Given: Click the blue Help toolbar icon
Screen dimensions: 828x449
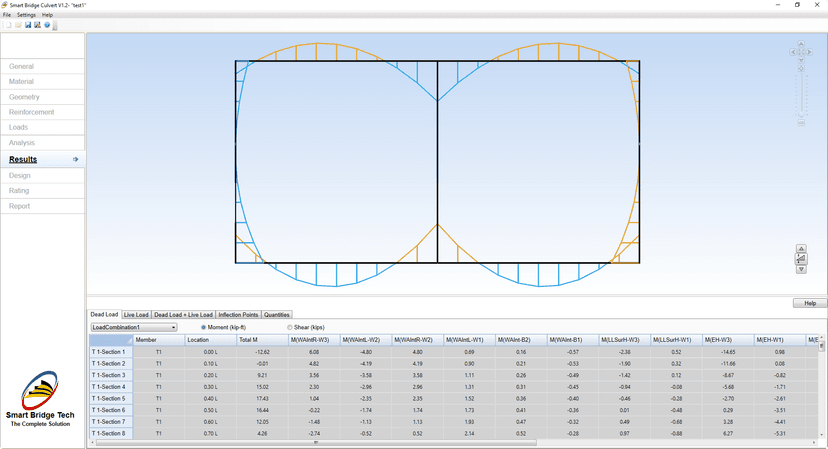Looking at the screenshot, I should click(47, 25).
